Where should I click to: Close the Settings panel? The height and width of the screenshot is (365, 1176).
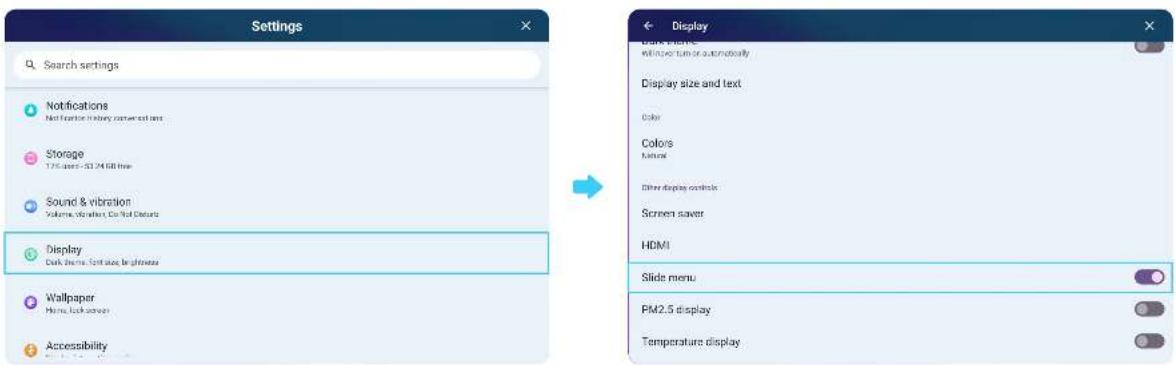click(x=526, y=26)
